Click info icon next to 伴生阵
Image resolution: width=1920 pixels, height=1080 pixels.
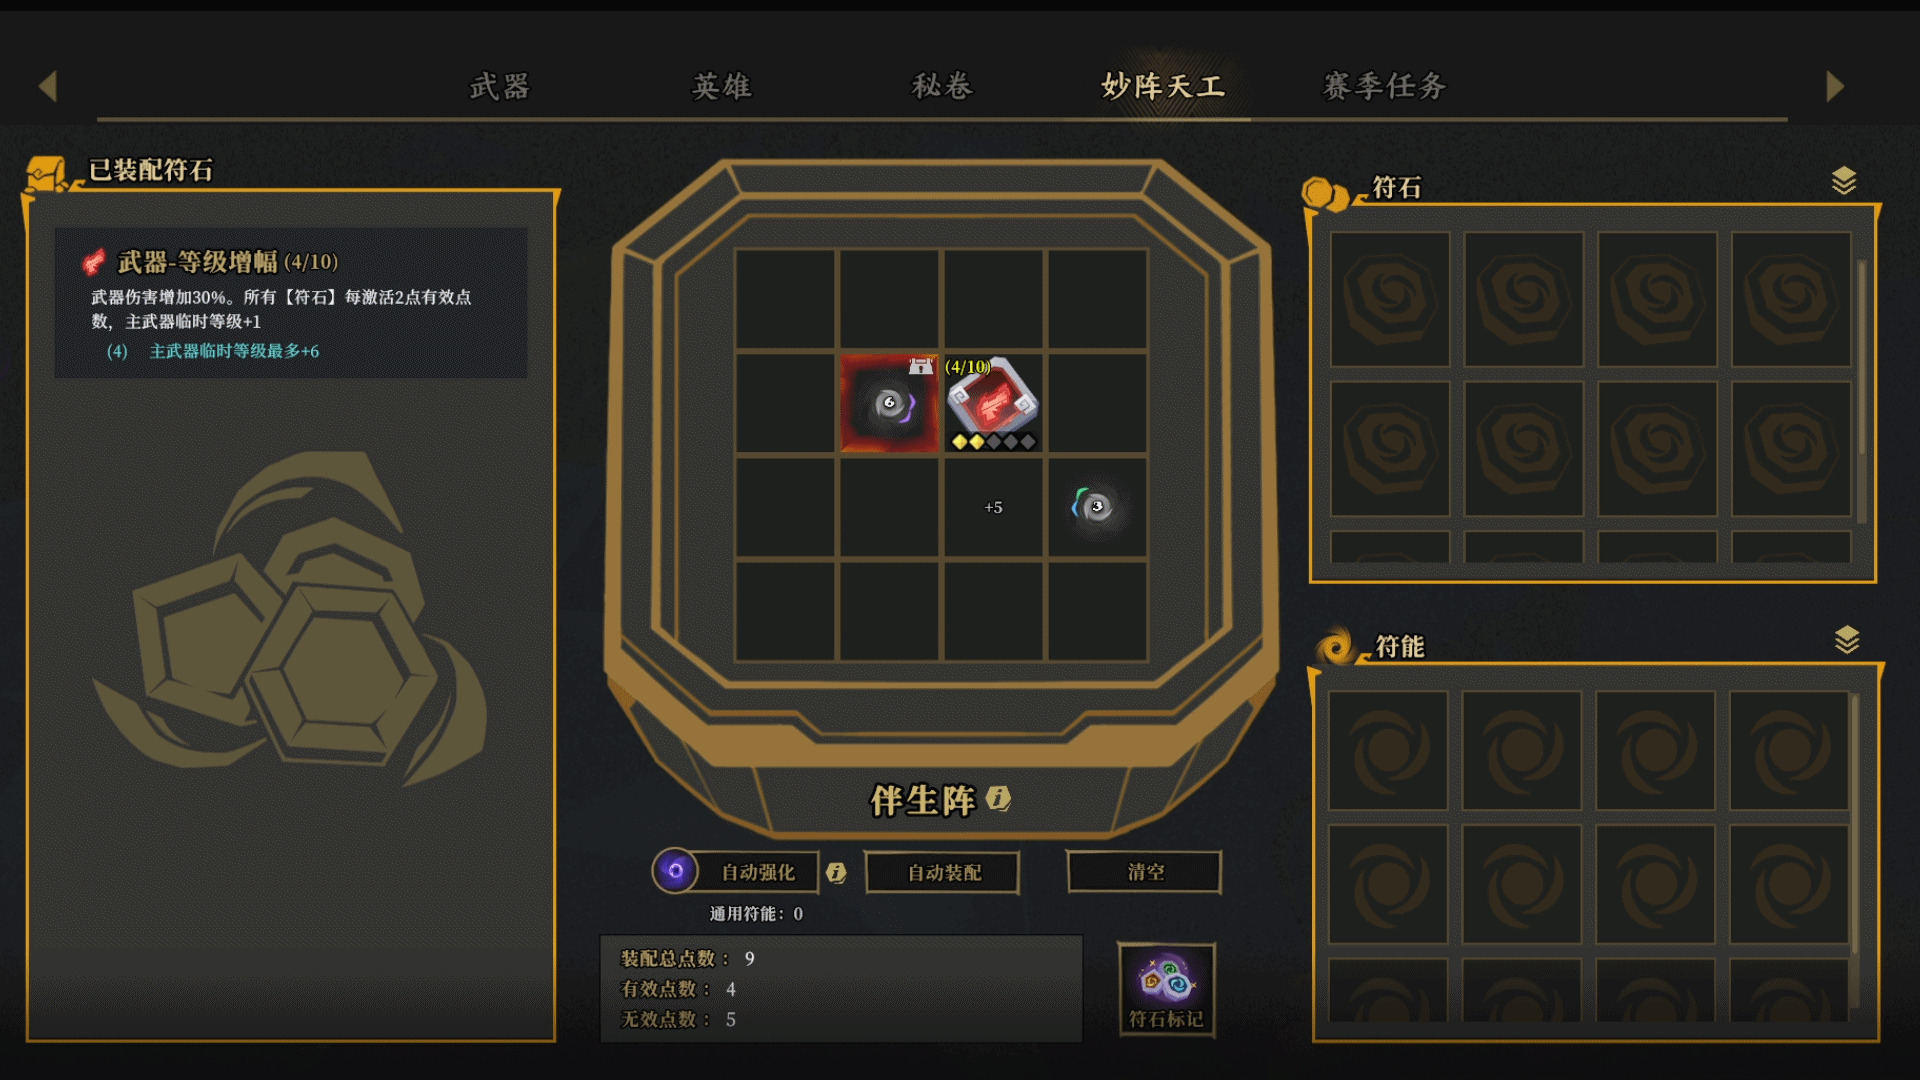pyautogui.click(x=998, y=798)
